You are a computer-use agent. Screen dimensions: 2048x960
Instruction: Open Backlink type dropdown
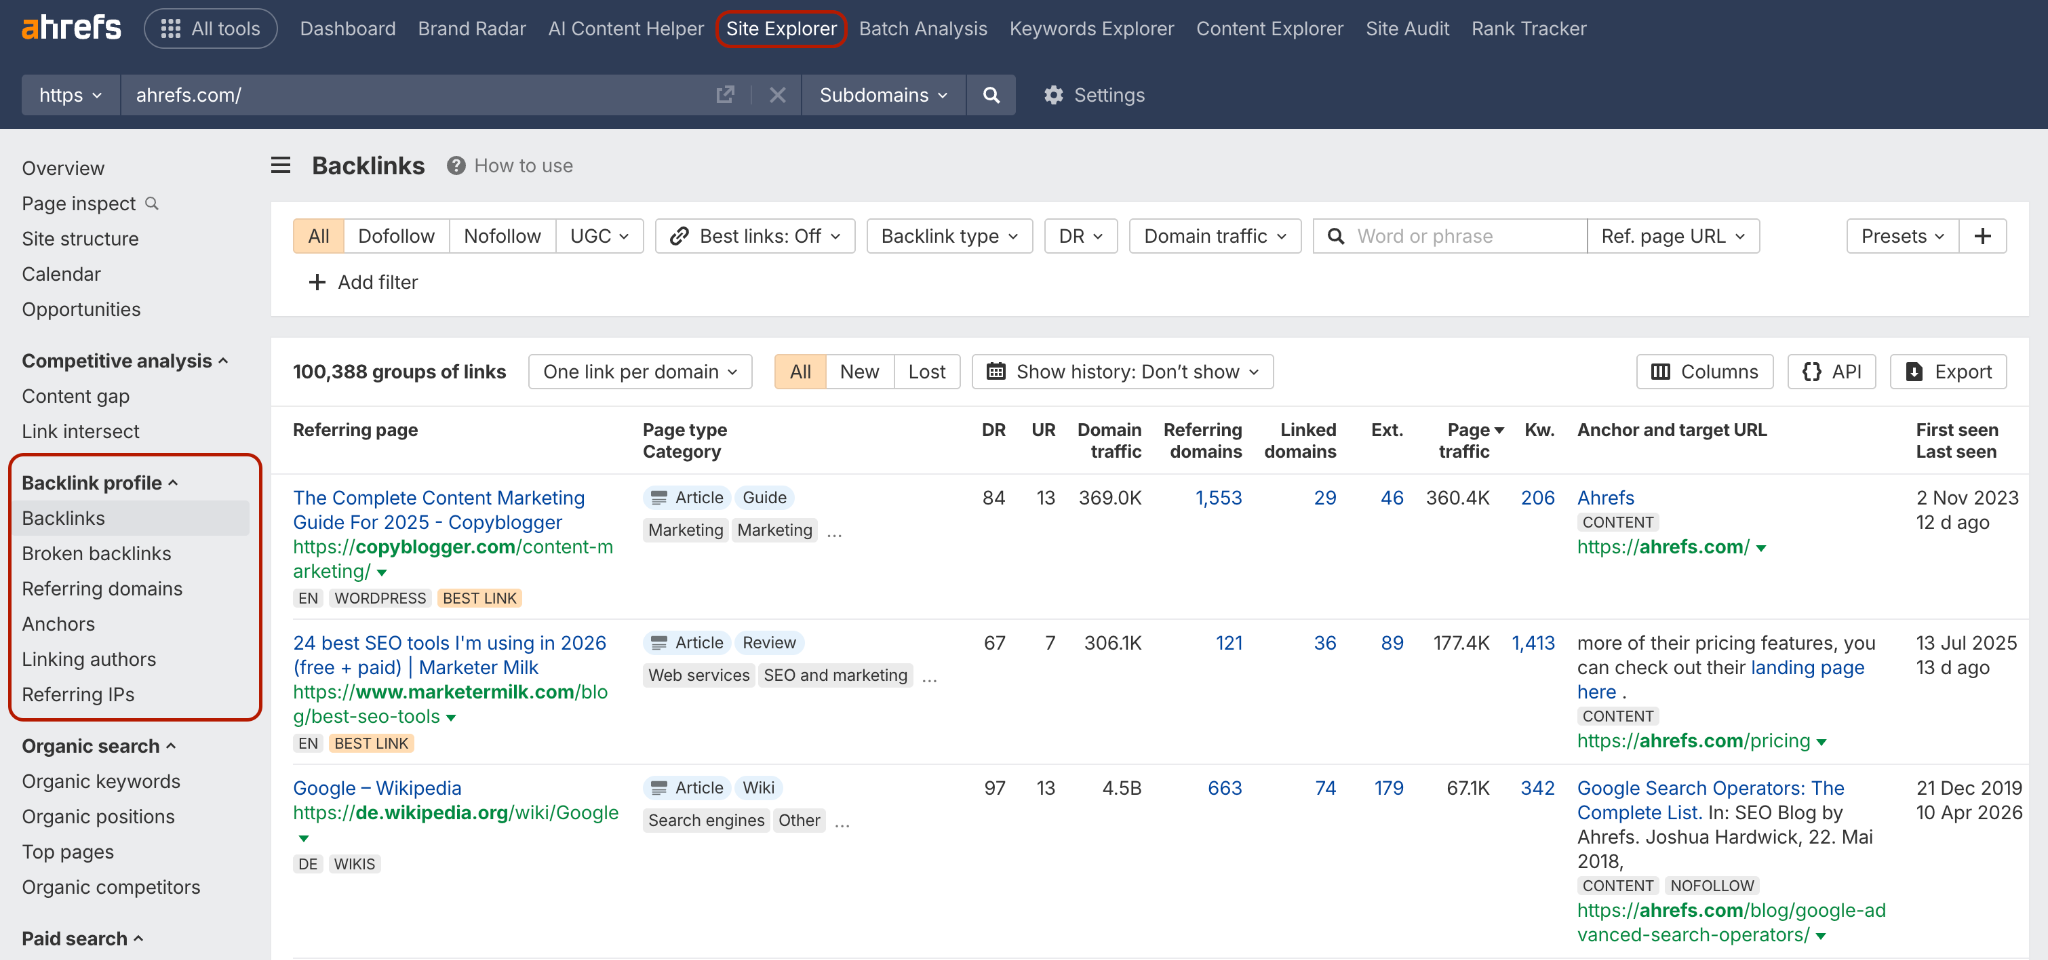tap(950, 236)
